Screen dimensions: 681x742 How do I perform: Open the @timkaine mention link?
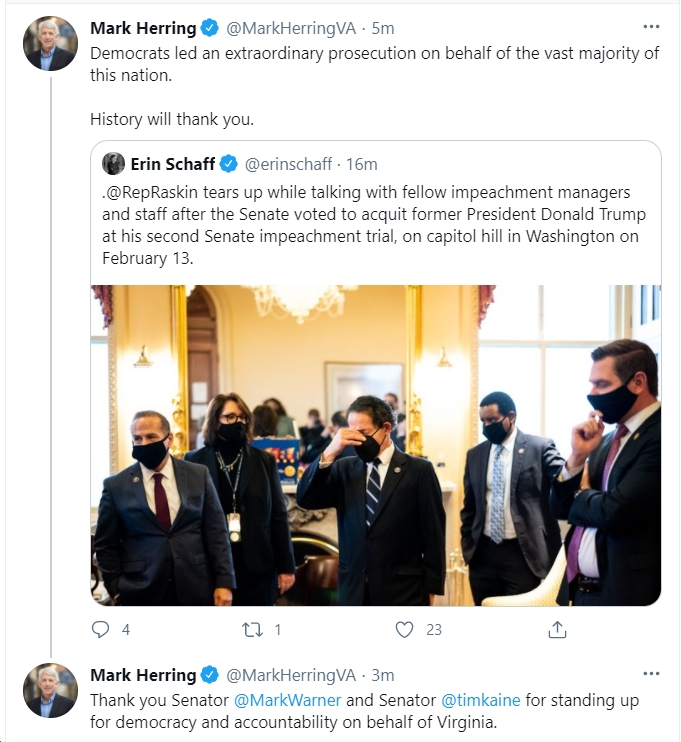tap(480, 700)
